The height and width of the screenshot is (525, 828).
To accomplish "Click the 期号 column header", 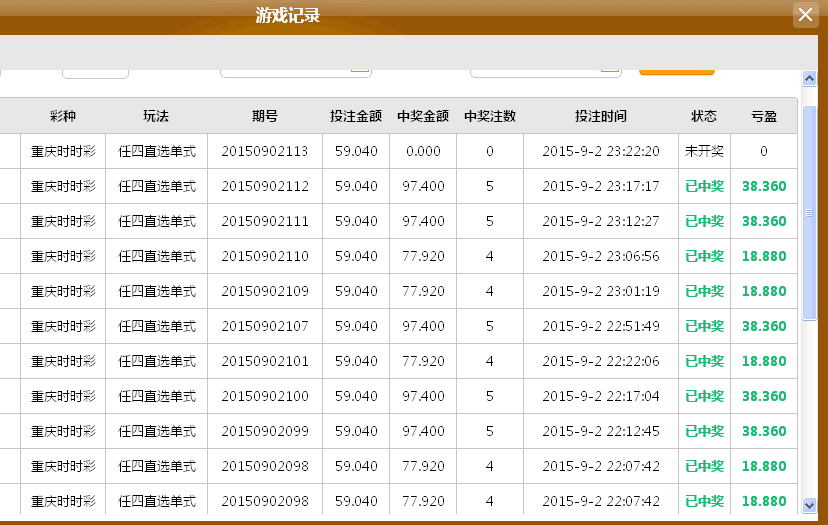I will tap(265, 116).
